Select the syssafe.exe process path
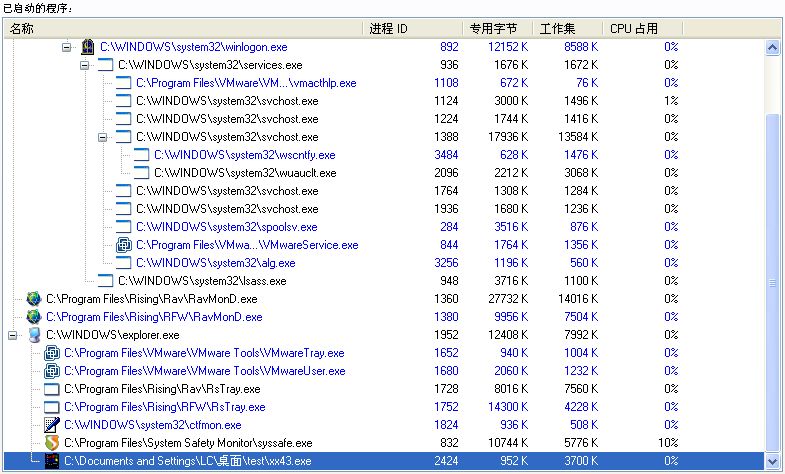785x474 pixels. coord(188,443)
